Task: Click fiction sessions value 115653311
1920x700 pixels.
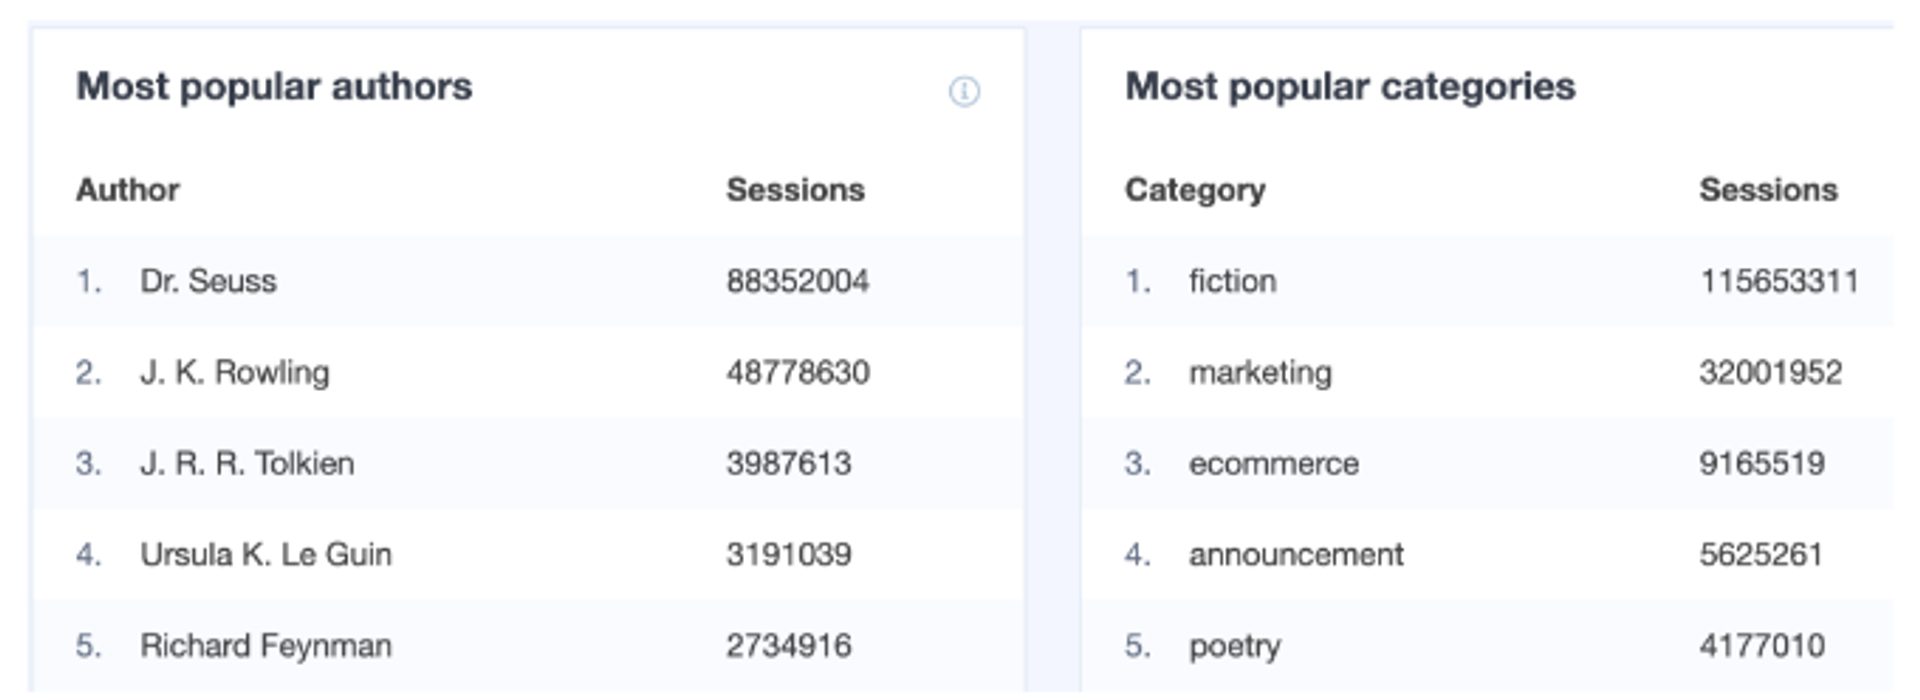Action: [1778, 281]
